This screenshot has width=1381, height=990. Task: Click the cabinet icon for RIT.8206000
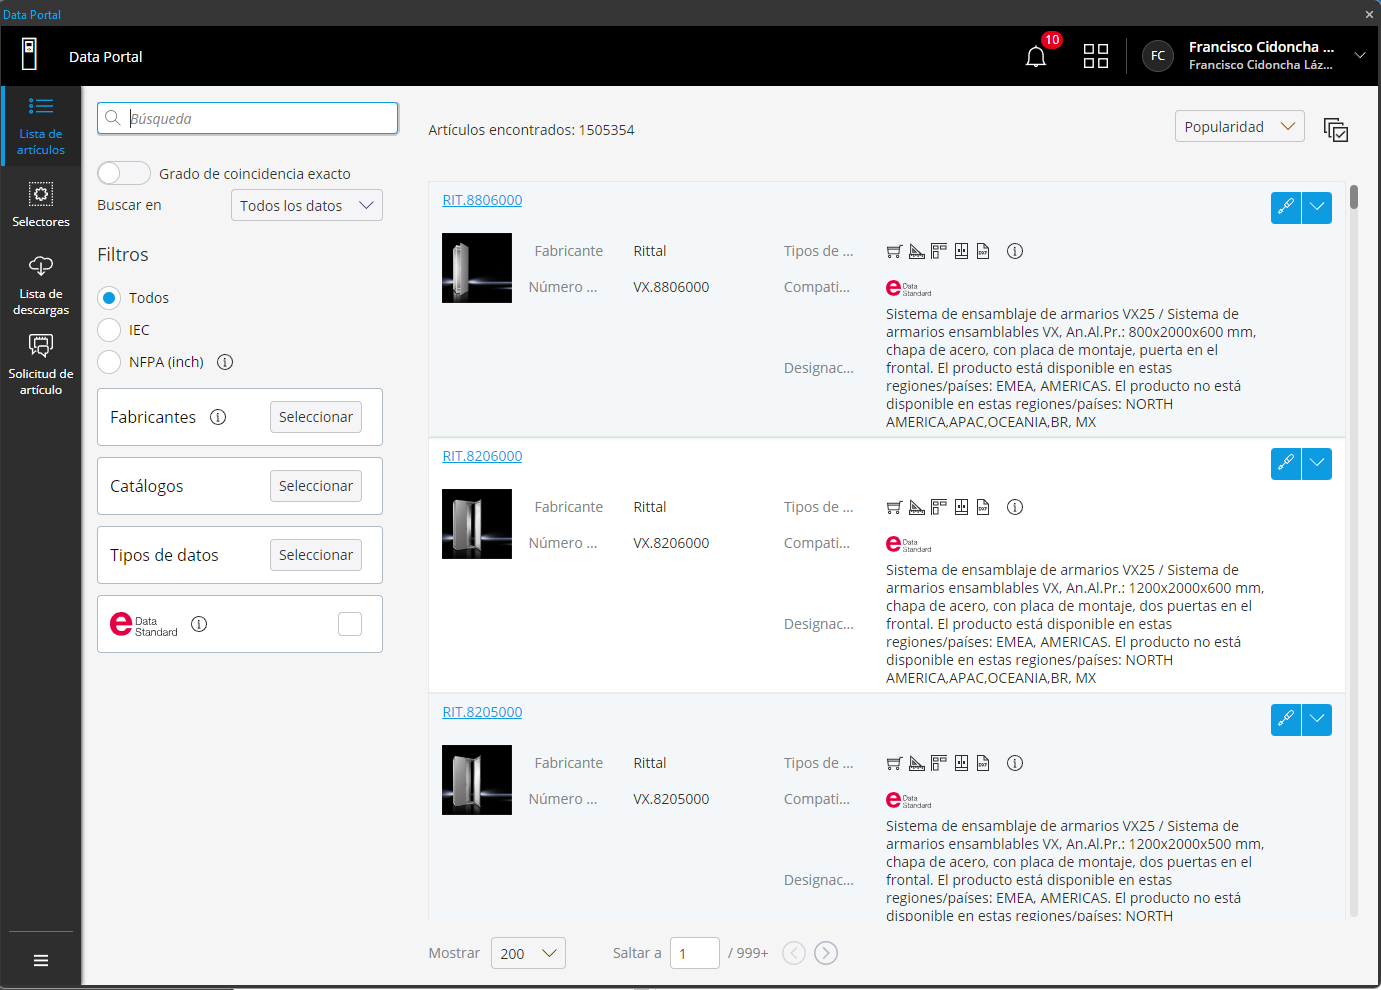[x=961, y=507]
